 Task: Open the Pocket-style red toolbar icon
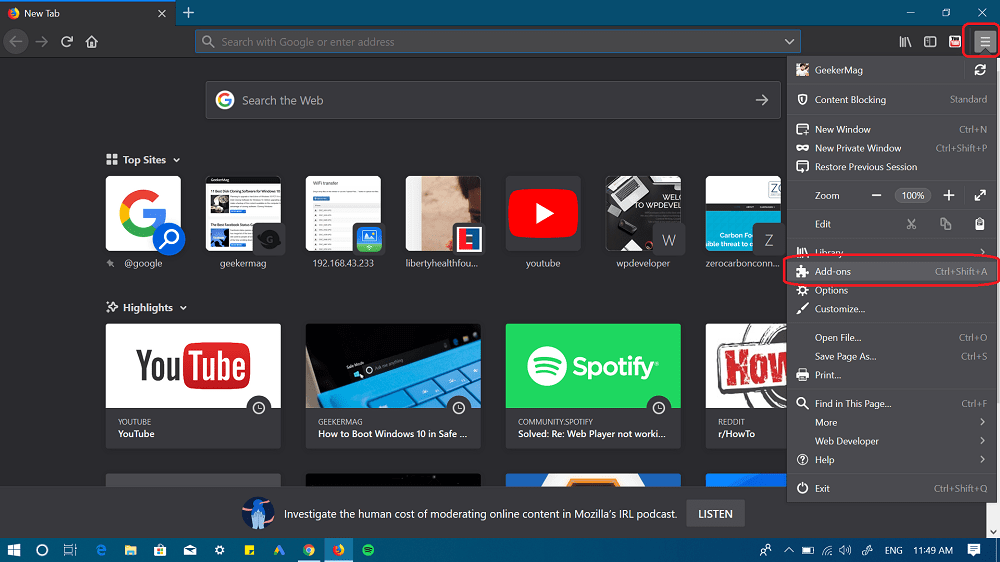(955, 41)
